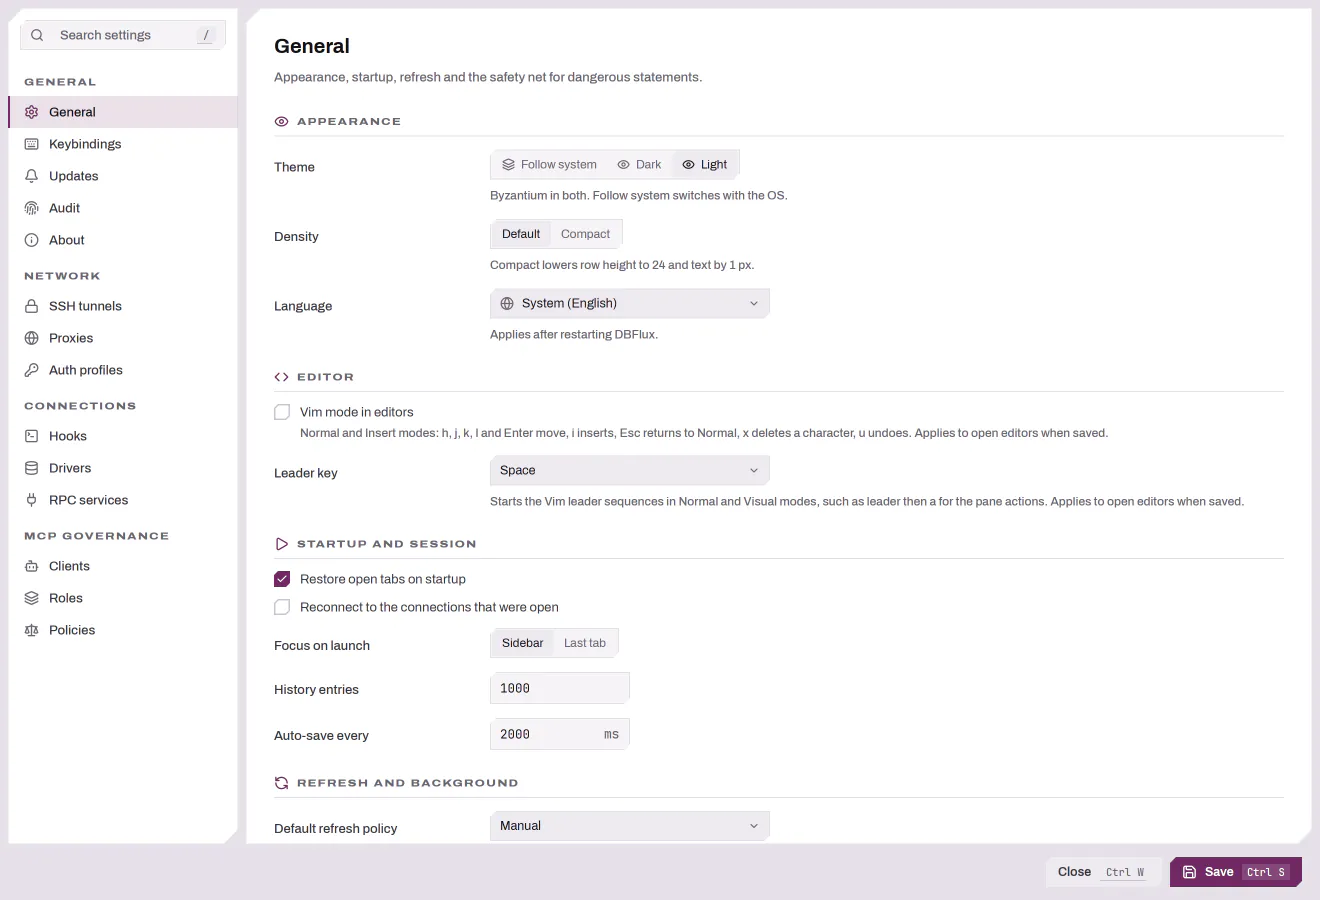This screenshot has height=900, width=1320.
Task: Click the key icon beside Auth profiles
Action: click(x=31, y=370)
